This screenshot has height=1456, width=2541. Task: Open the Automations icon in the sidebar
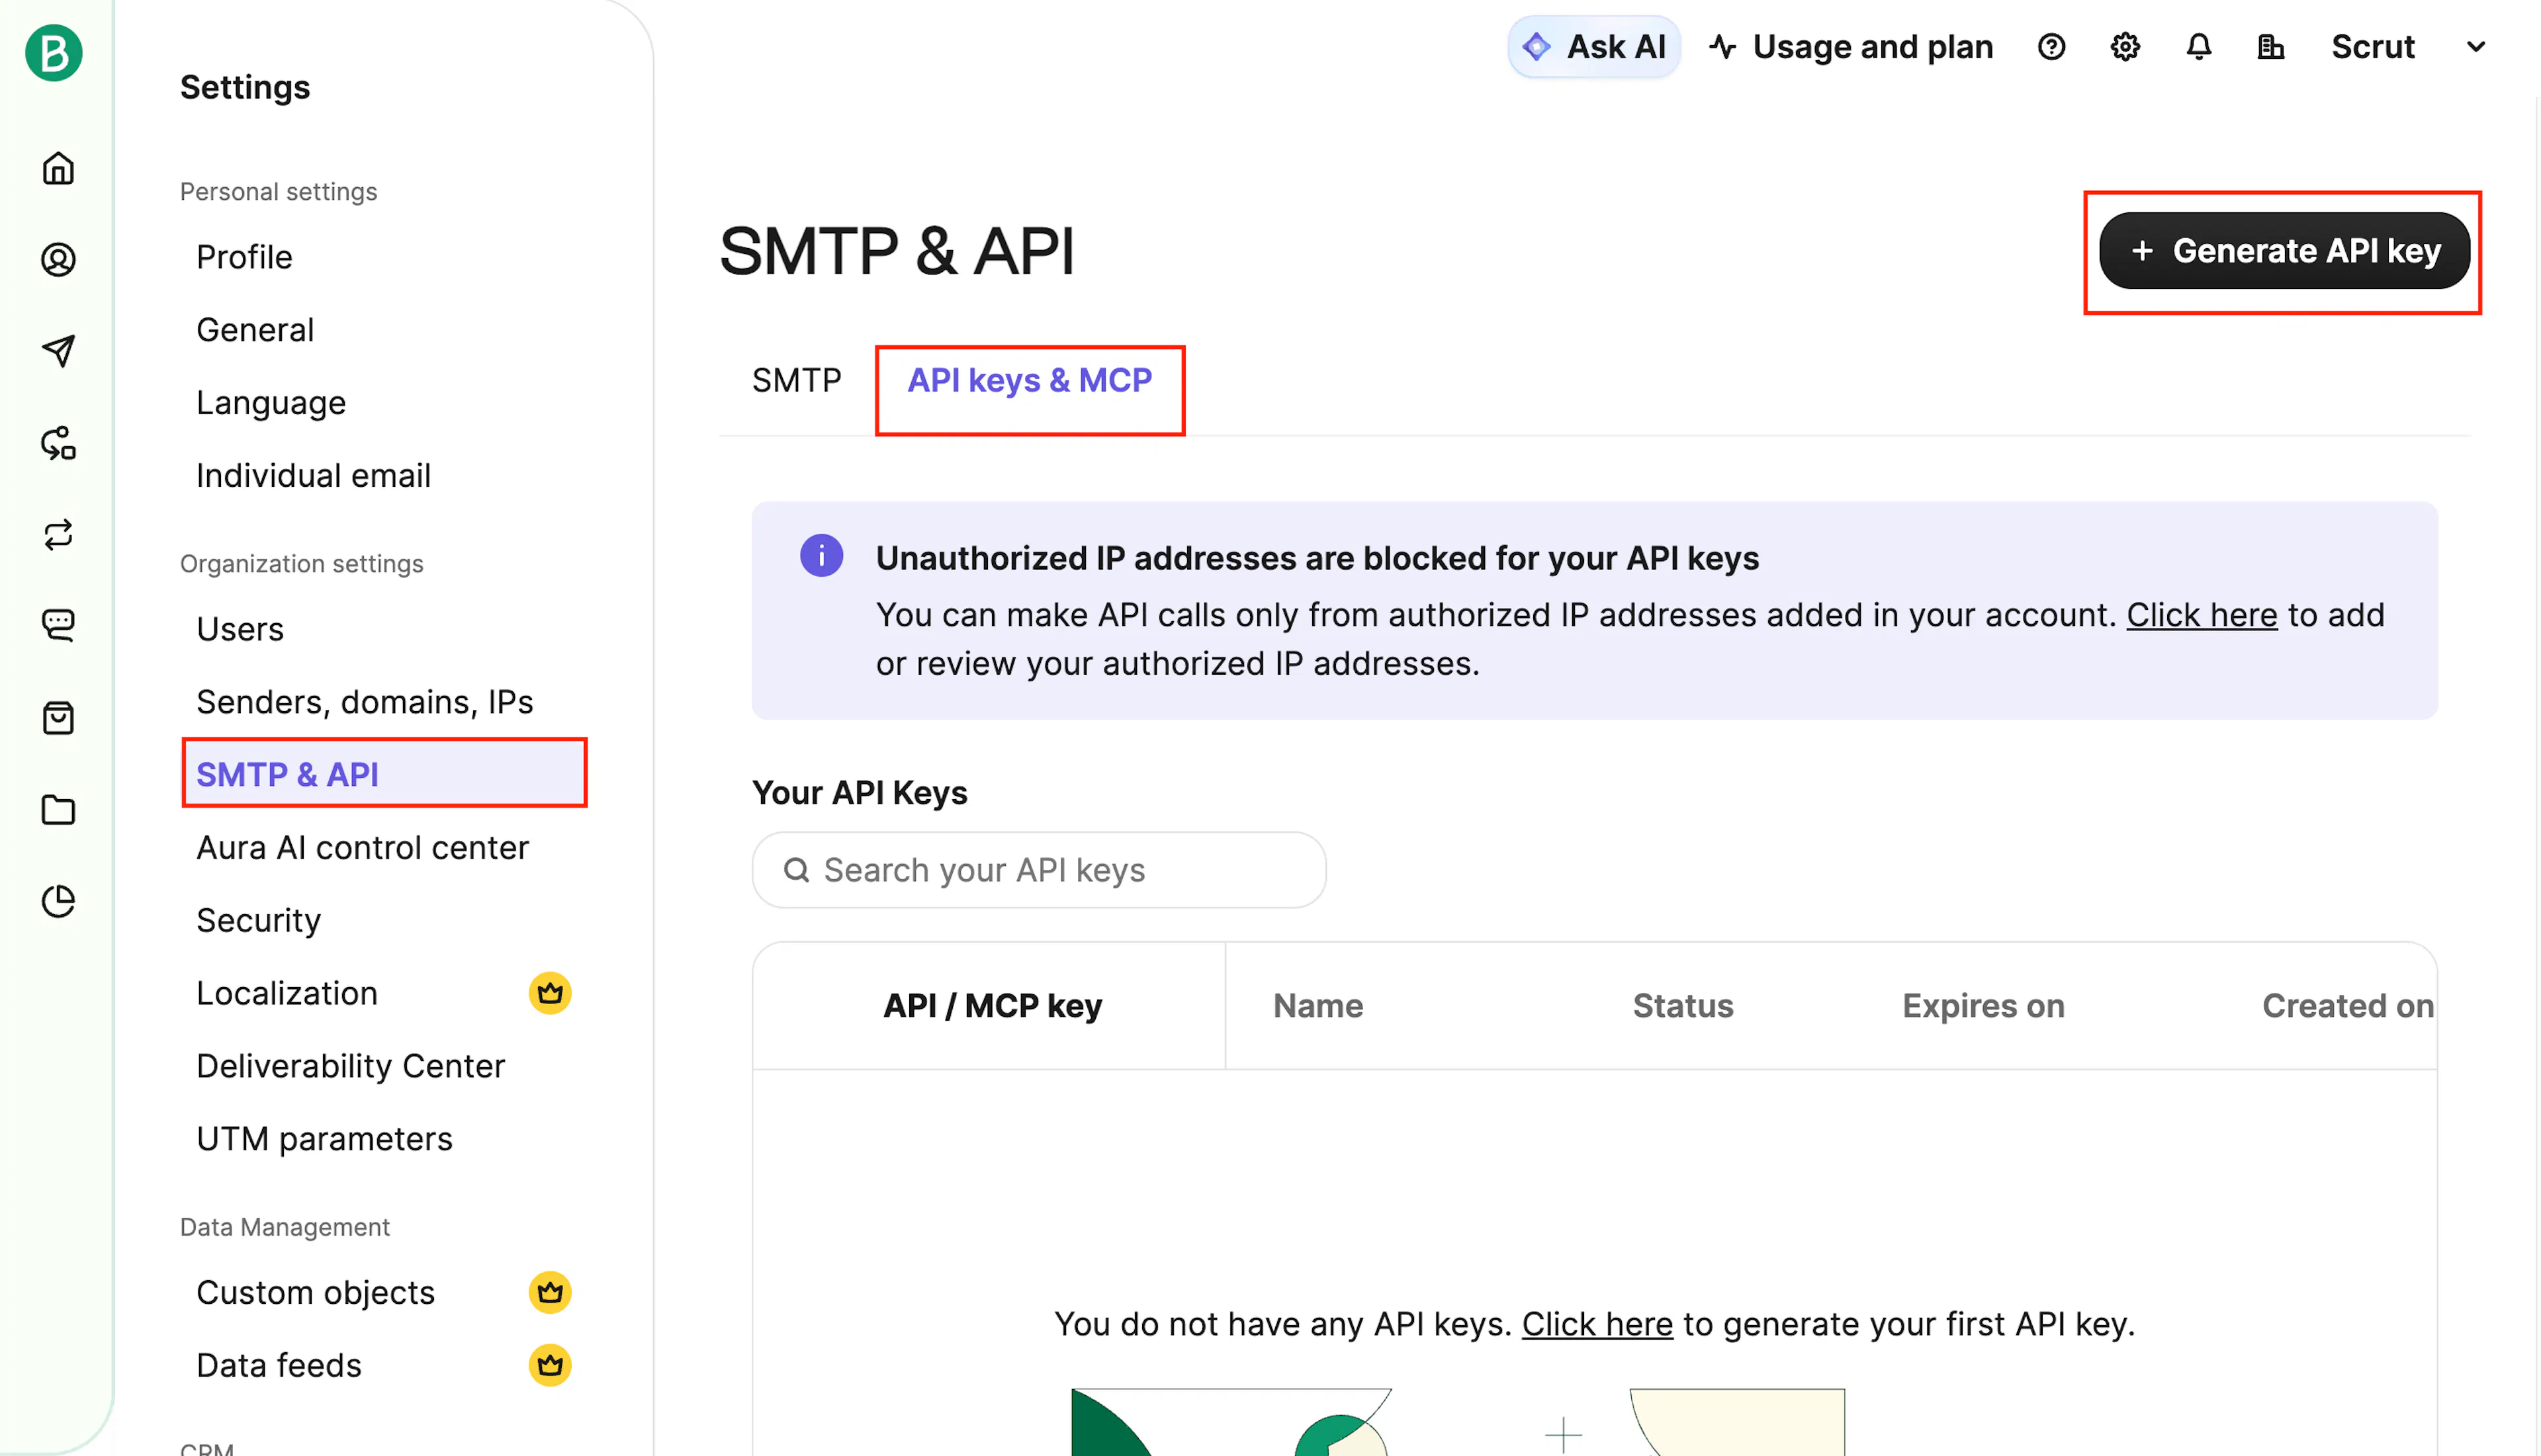[x=58, y=443]
